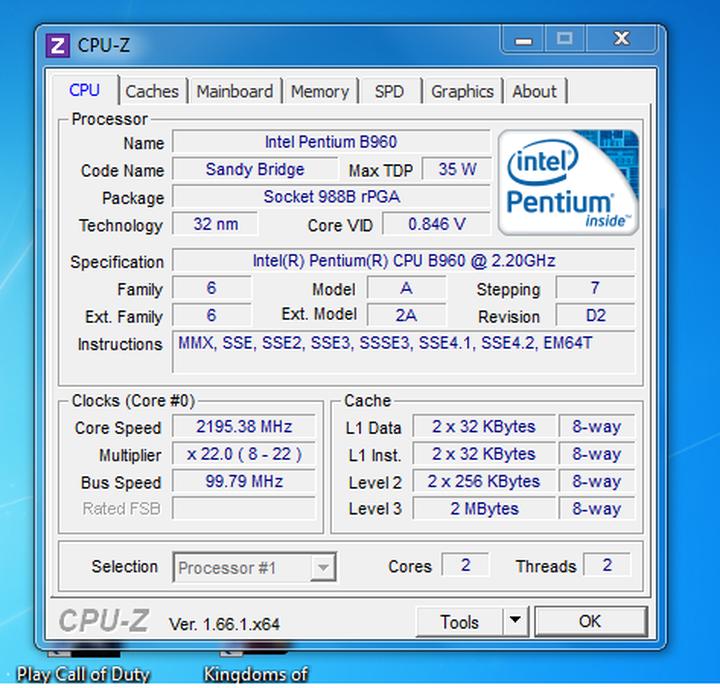Viewport: 720px width, 688px height.
Task: Click the Threads count value 2
Action: pyautogui.click(x=607, y=565)
